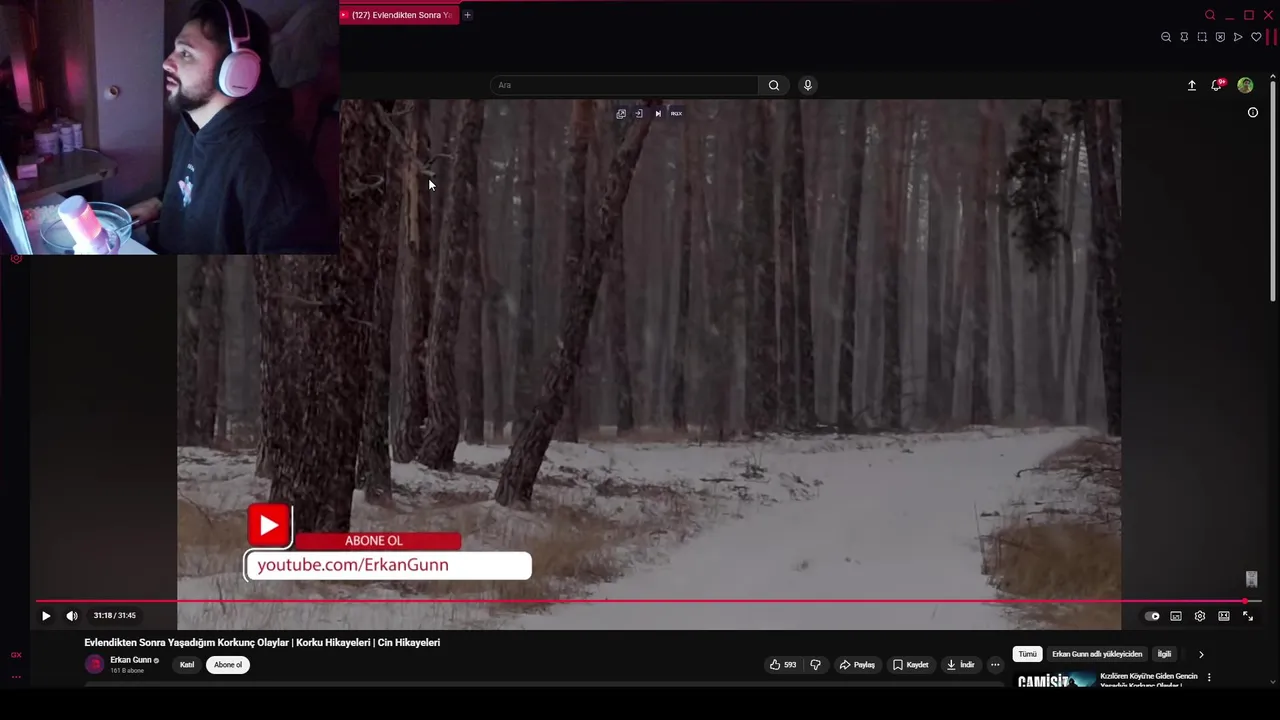Select the (127) Evlendikten Sonra browser tab

tap(400, 15)
